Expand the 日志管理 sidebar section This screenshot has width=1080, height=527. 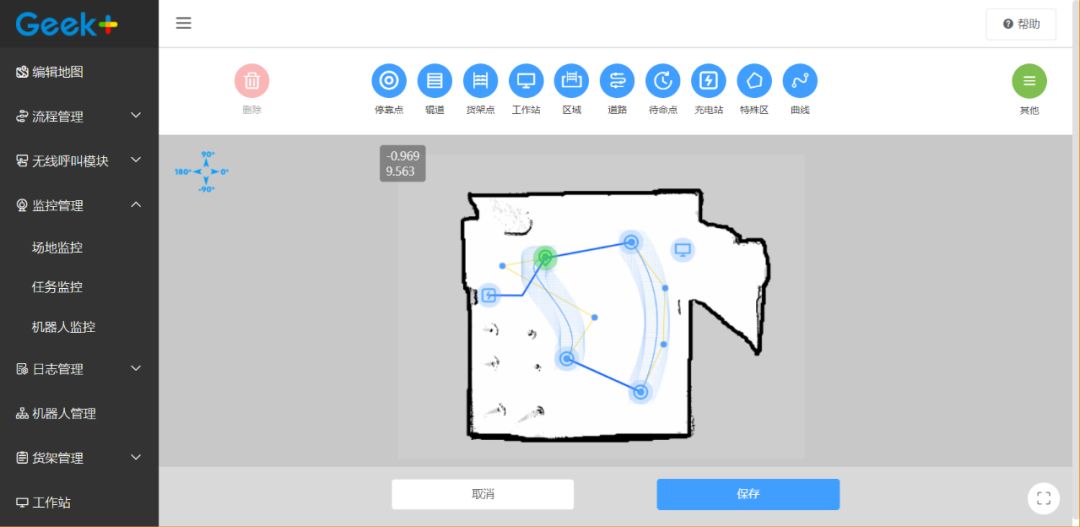point(79,369)
